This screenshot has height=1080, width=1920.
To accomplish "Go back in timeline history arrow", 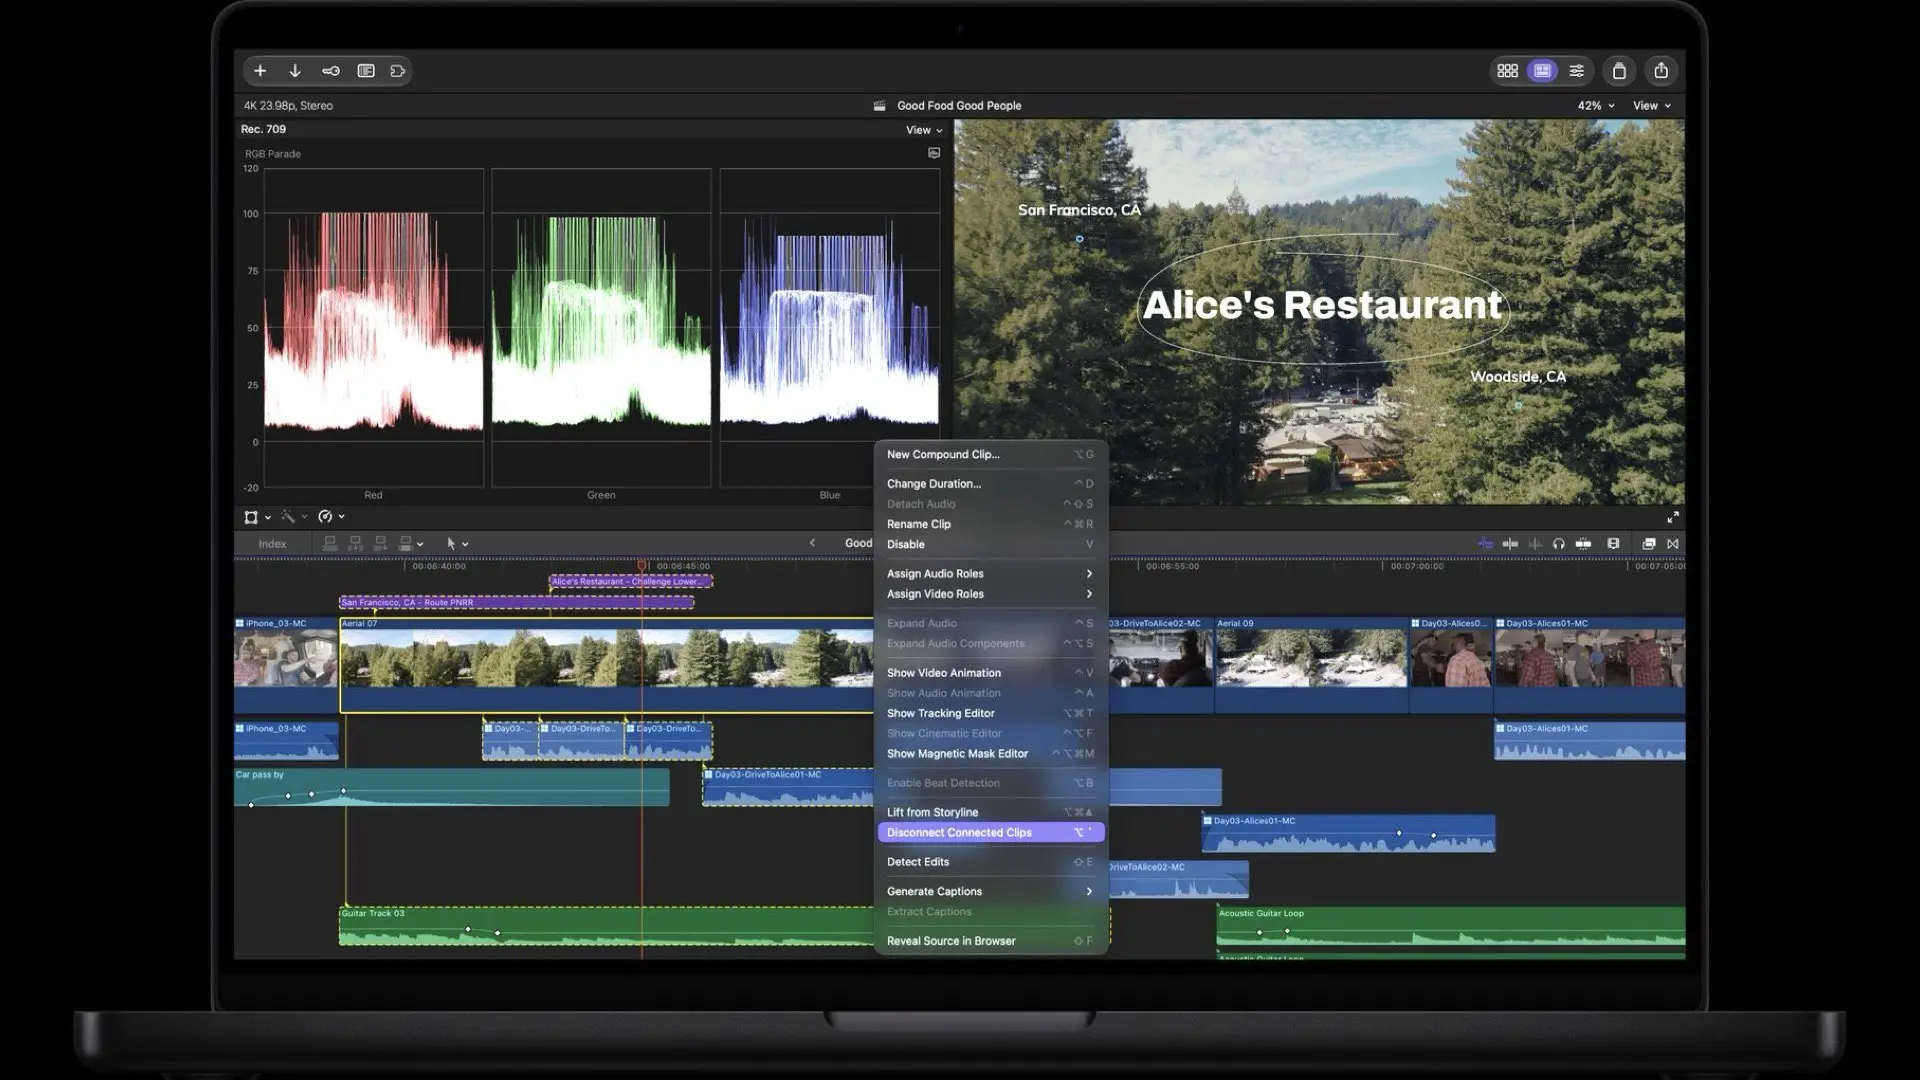I will [812, 543].
